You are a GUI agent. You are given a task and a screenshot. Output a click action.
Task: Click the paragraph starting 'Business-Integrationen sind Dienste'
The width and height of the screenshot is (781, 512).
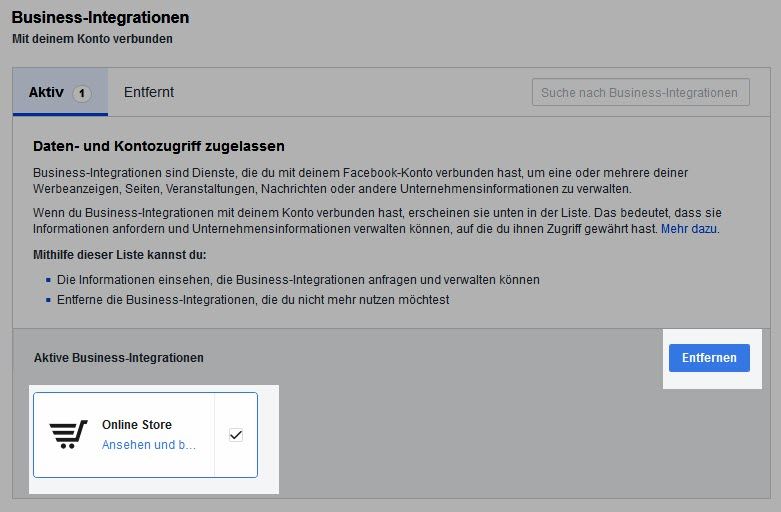[x=360, y=180]
